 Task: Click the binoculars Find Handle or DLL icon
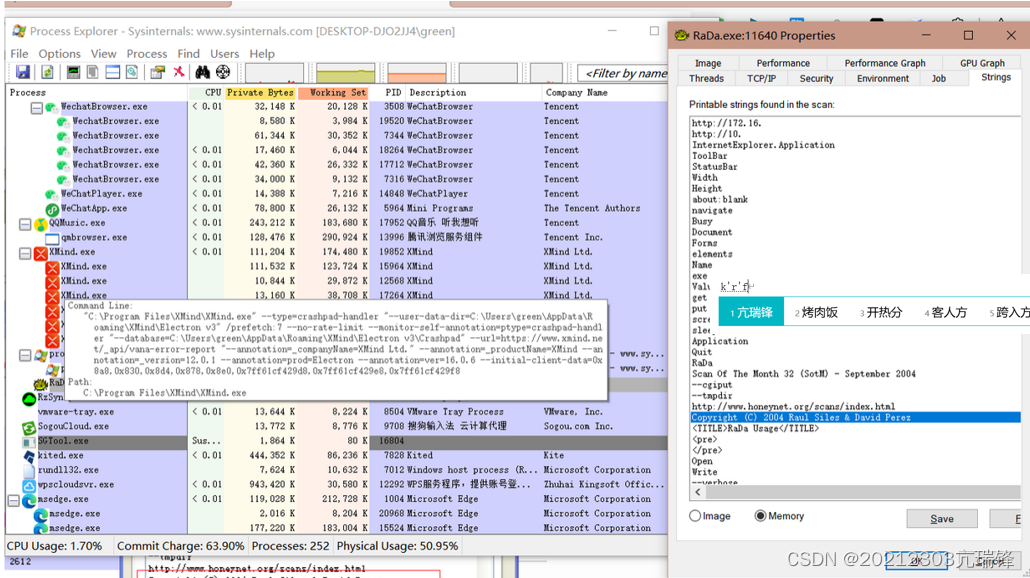[x=203, y=72]
